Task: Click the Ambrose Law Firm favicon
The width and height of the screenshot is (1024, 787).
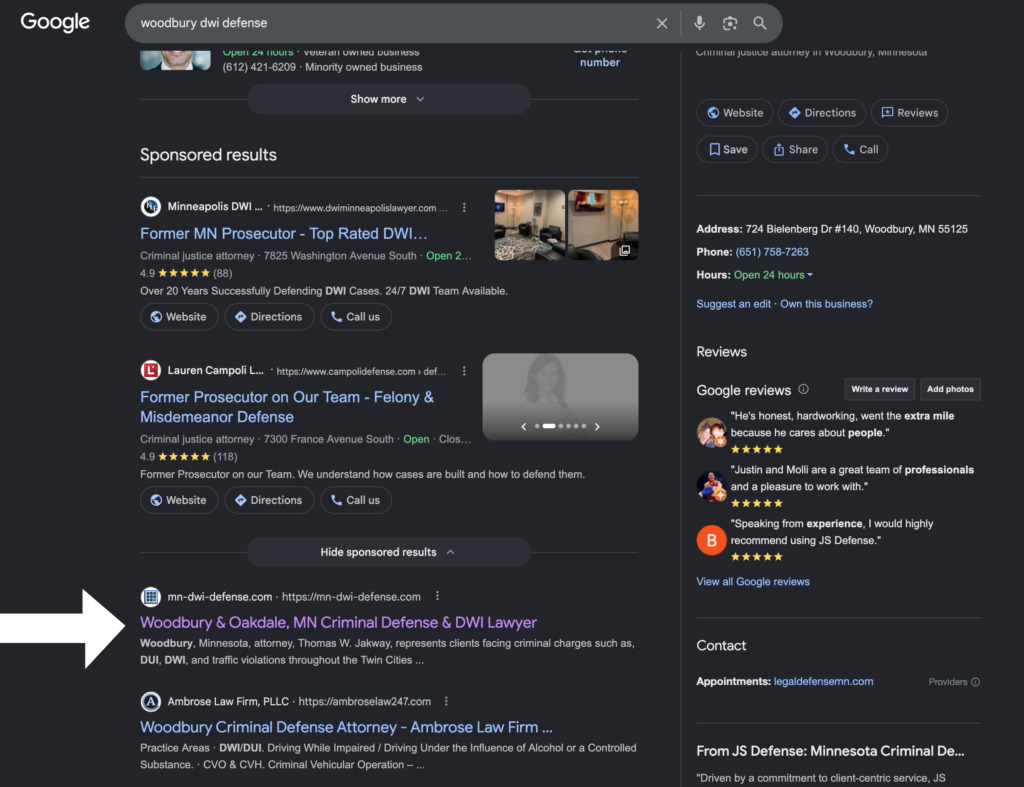Action: pyautogui.click(x=151, y=701)
